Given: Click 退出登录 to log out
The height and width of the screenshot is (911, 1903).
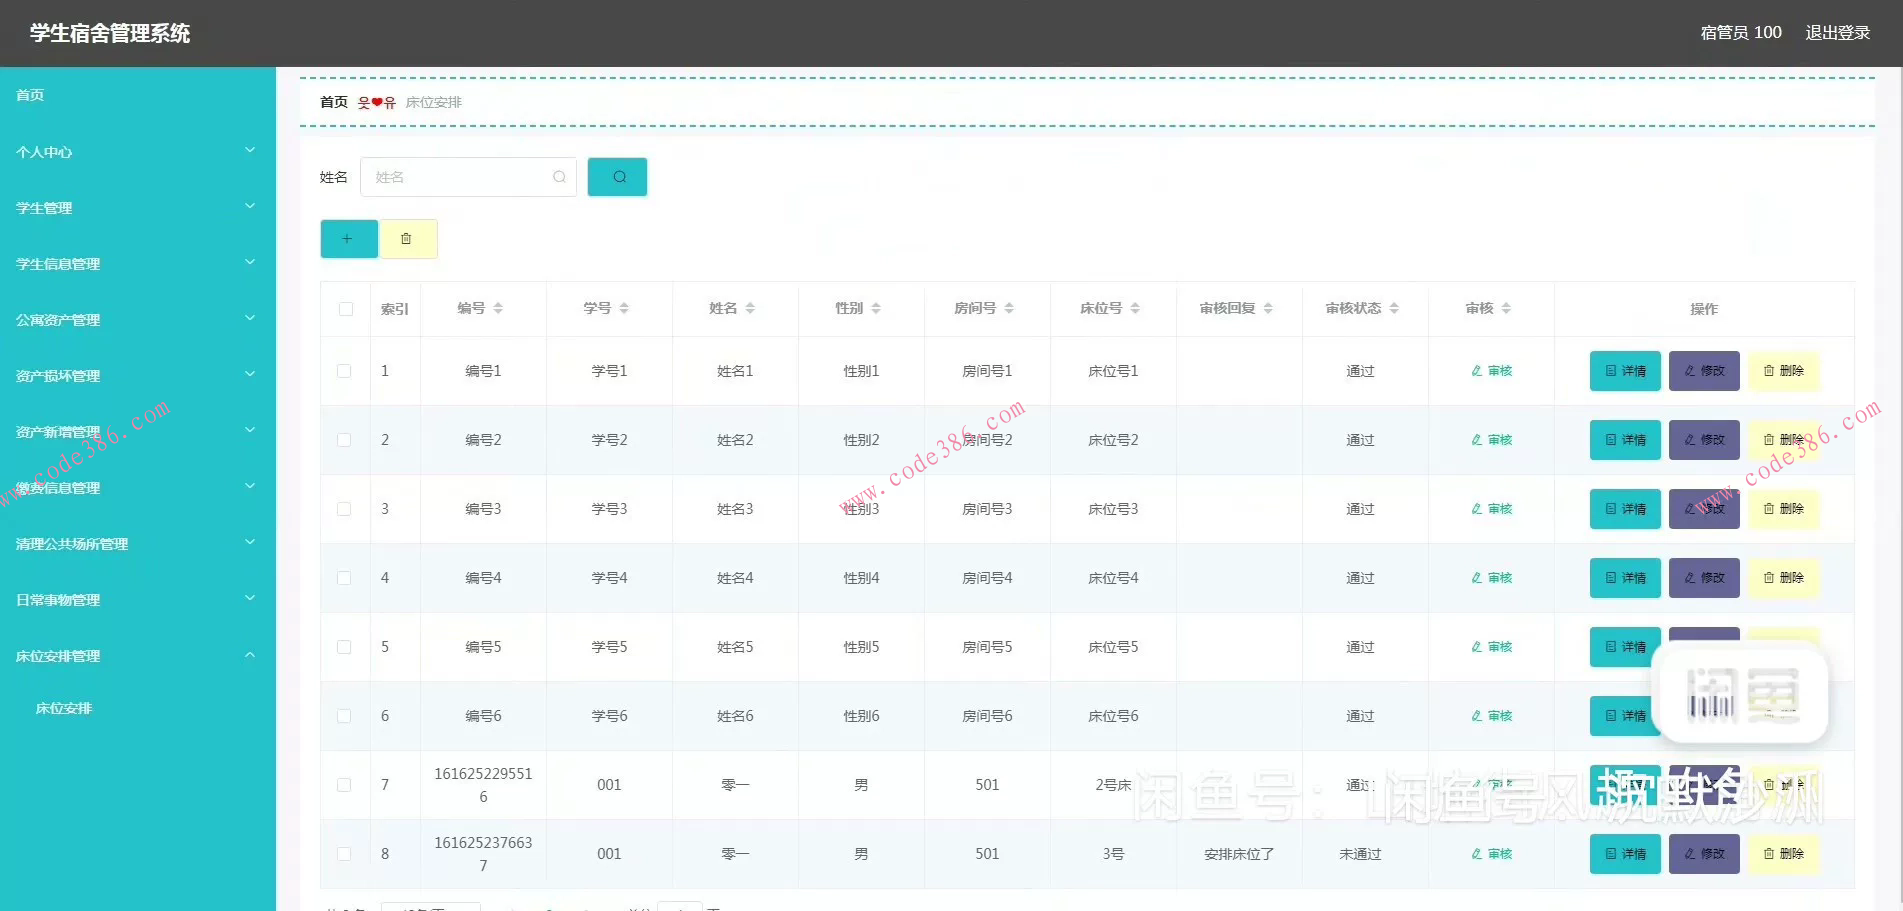Looking at the screenshot, I should click(x=1837, y=33).
